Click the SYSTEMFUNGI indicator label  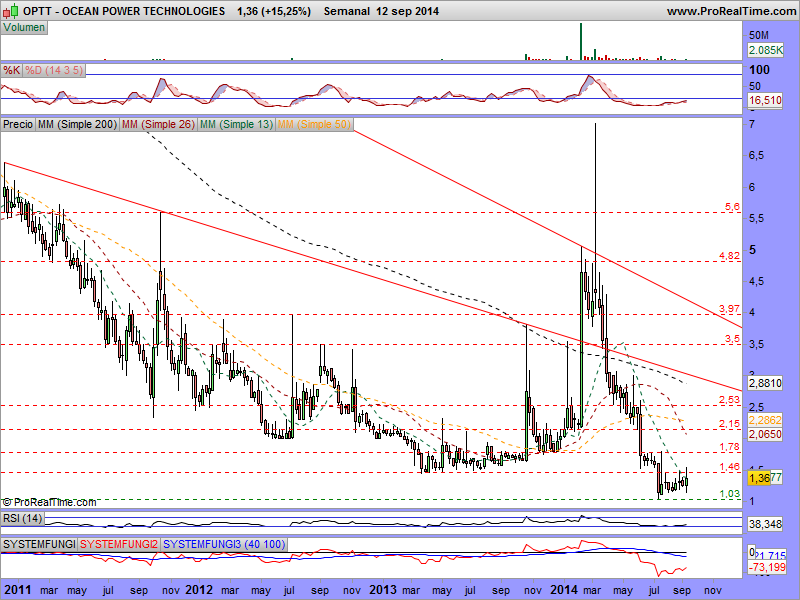tap(39, 544)
